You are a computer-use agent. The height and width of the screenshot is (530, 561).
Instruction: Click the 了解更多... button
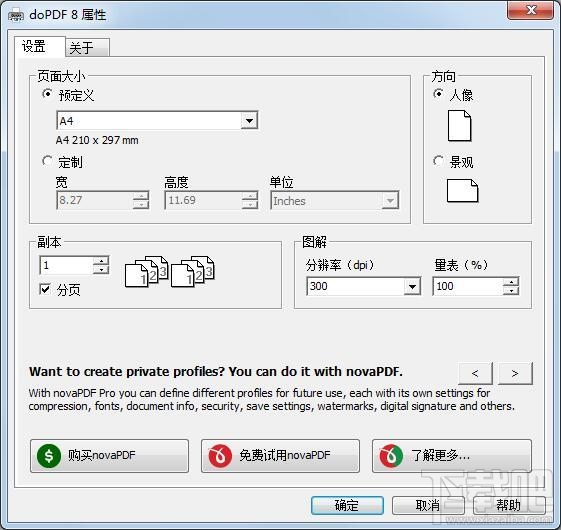click(x=452, y=456)
